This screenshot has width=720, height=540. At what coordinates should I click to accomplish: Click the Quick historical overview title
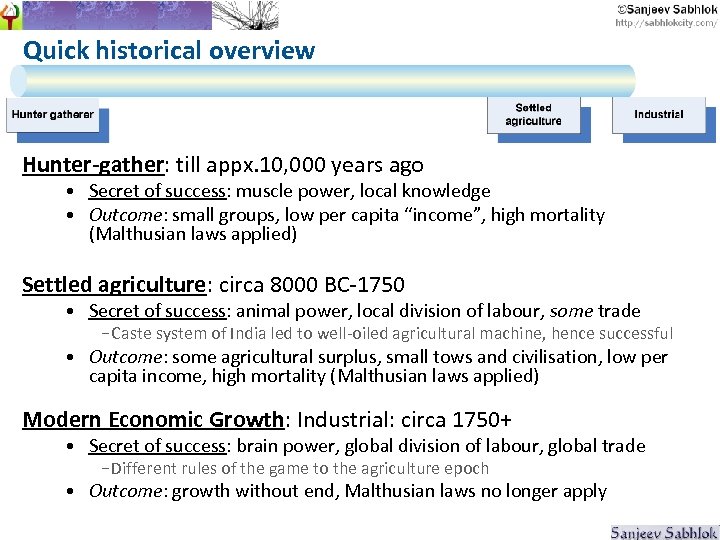(169, 50)
